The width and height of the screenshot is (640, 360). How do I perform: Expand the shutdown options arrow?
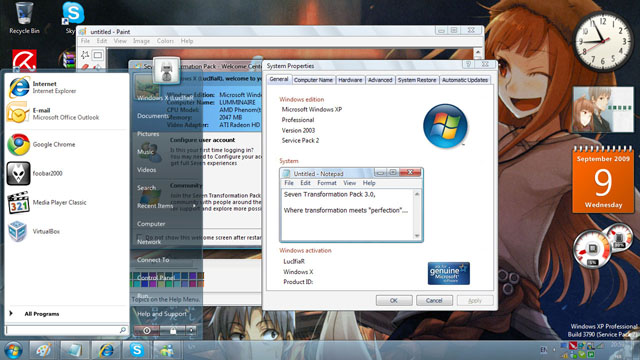[x=191, y=331]
